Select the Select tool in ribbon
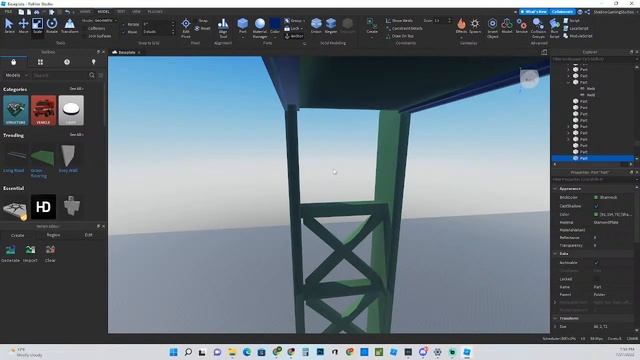This screenshot has height=360, width=640. click(9, 26)
